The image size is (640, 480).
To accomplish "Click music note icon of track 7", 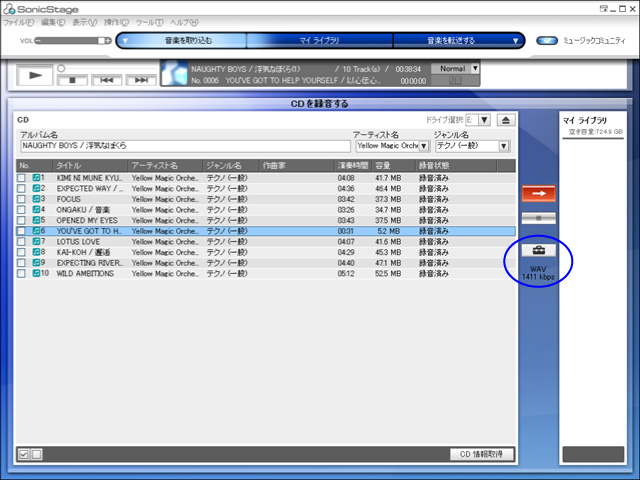I will [x=36, y=241].
